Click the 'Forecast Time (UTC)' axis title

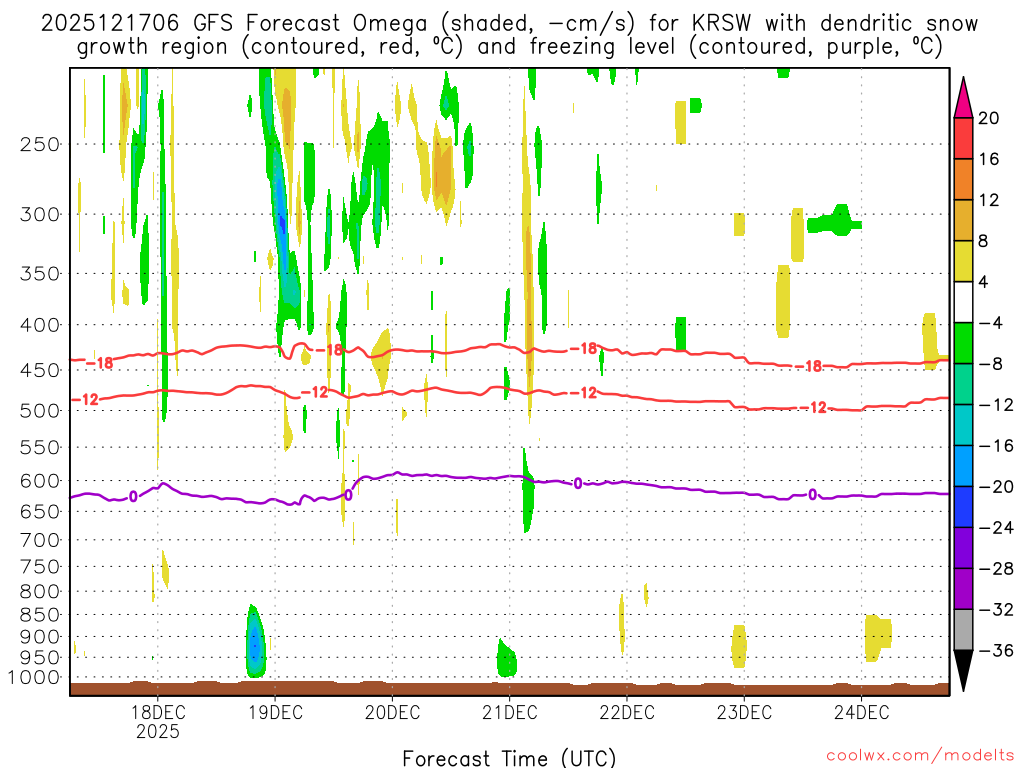(x=509, y=758)
